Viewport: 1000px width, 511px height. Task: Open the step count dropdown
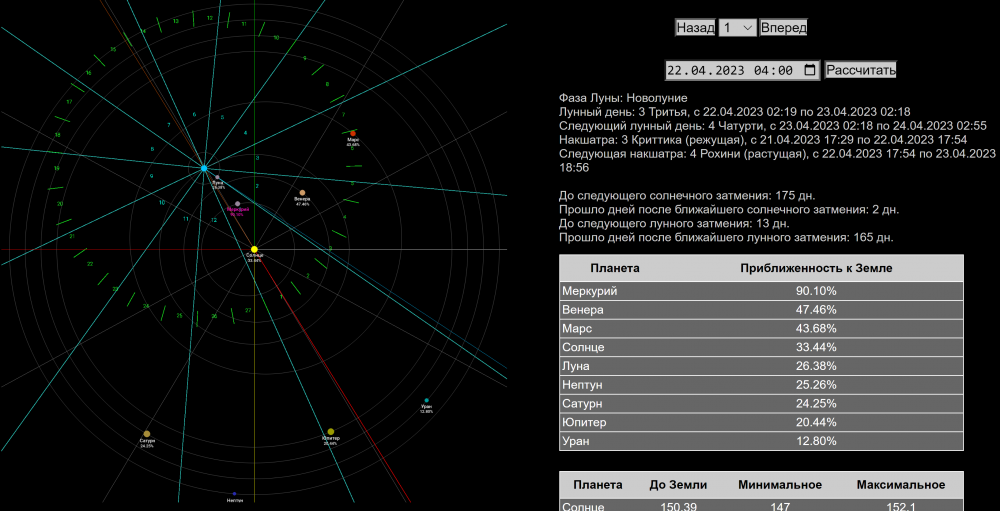pos(737,28)
